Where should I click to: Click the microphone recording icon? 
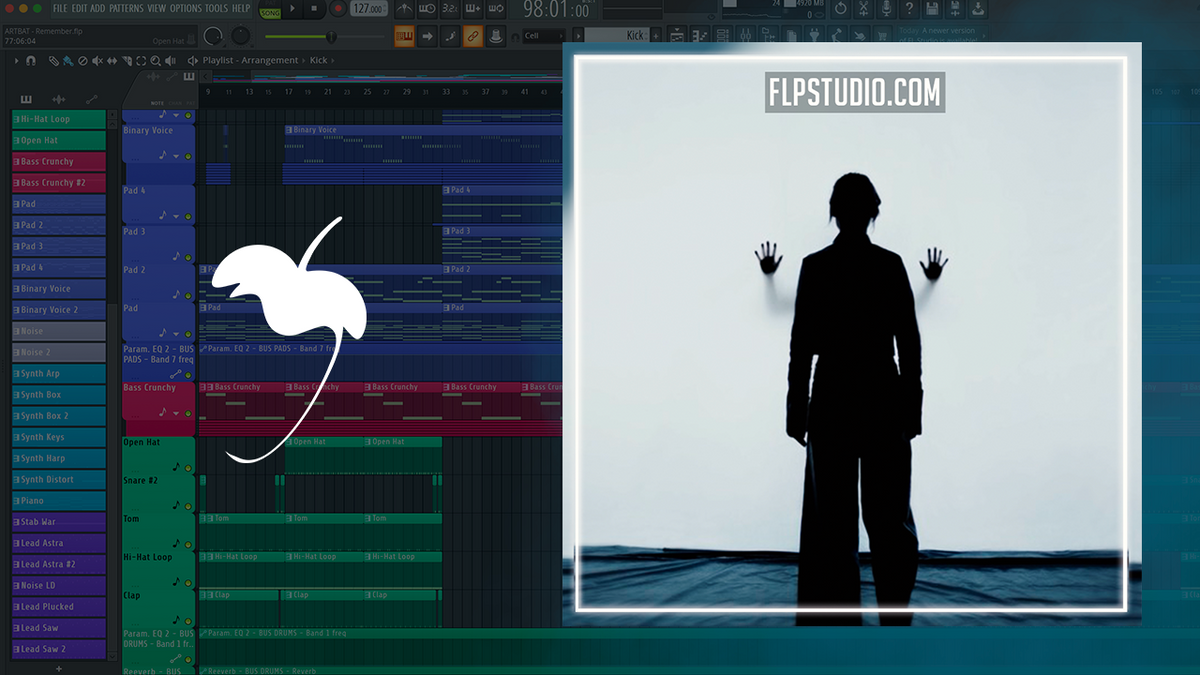pos(886,9)
